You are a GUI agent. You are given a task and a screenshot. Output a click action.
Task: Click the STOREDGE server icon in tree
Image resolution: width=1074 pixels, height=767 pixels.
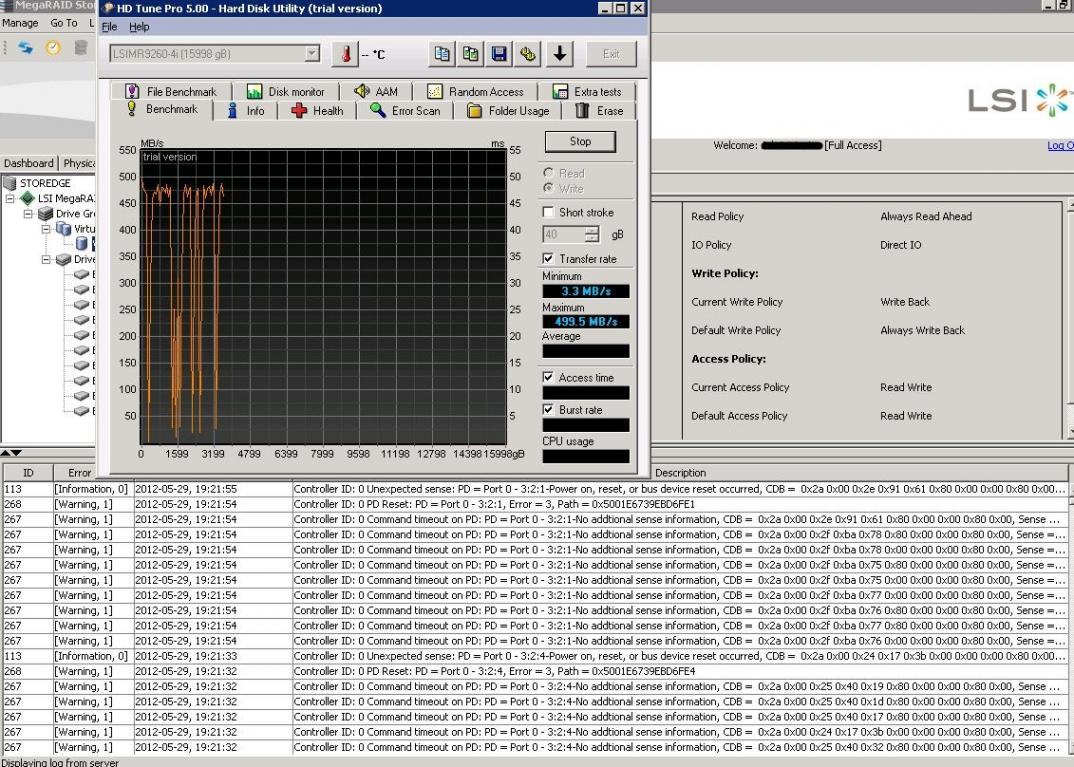pyautogui.click(x=10, y=183)
